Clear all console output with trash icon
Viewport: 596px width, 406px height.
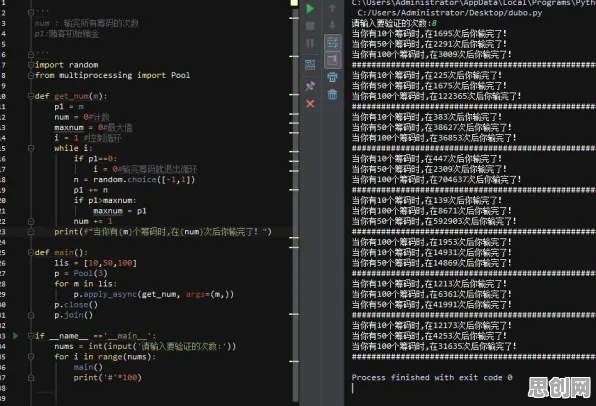pos(332,94)
